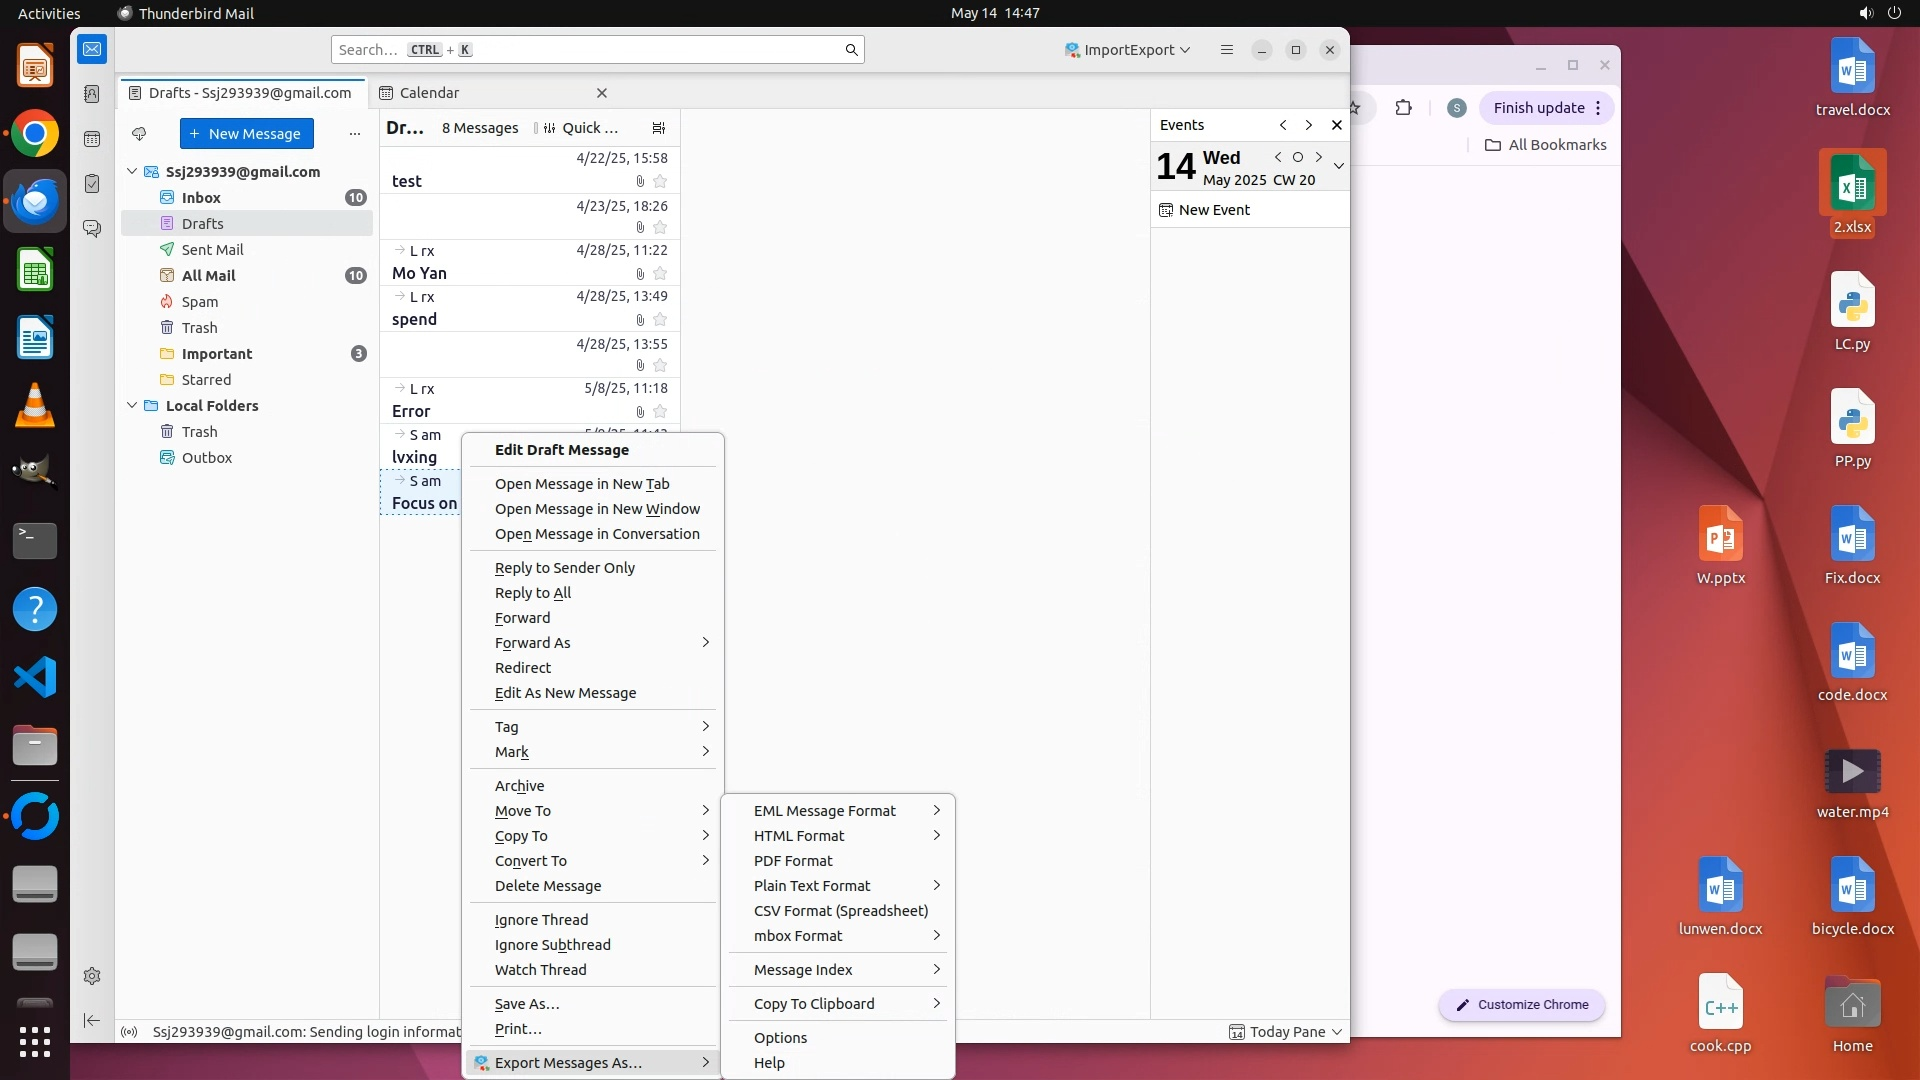Open the Tasks icon in the spaces toolbar
1920x1080 pixels.
pos(92,184)
